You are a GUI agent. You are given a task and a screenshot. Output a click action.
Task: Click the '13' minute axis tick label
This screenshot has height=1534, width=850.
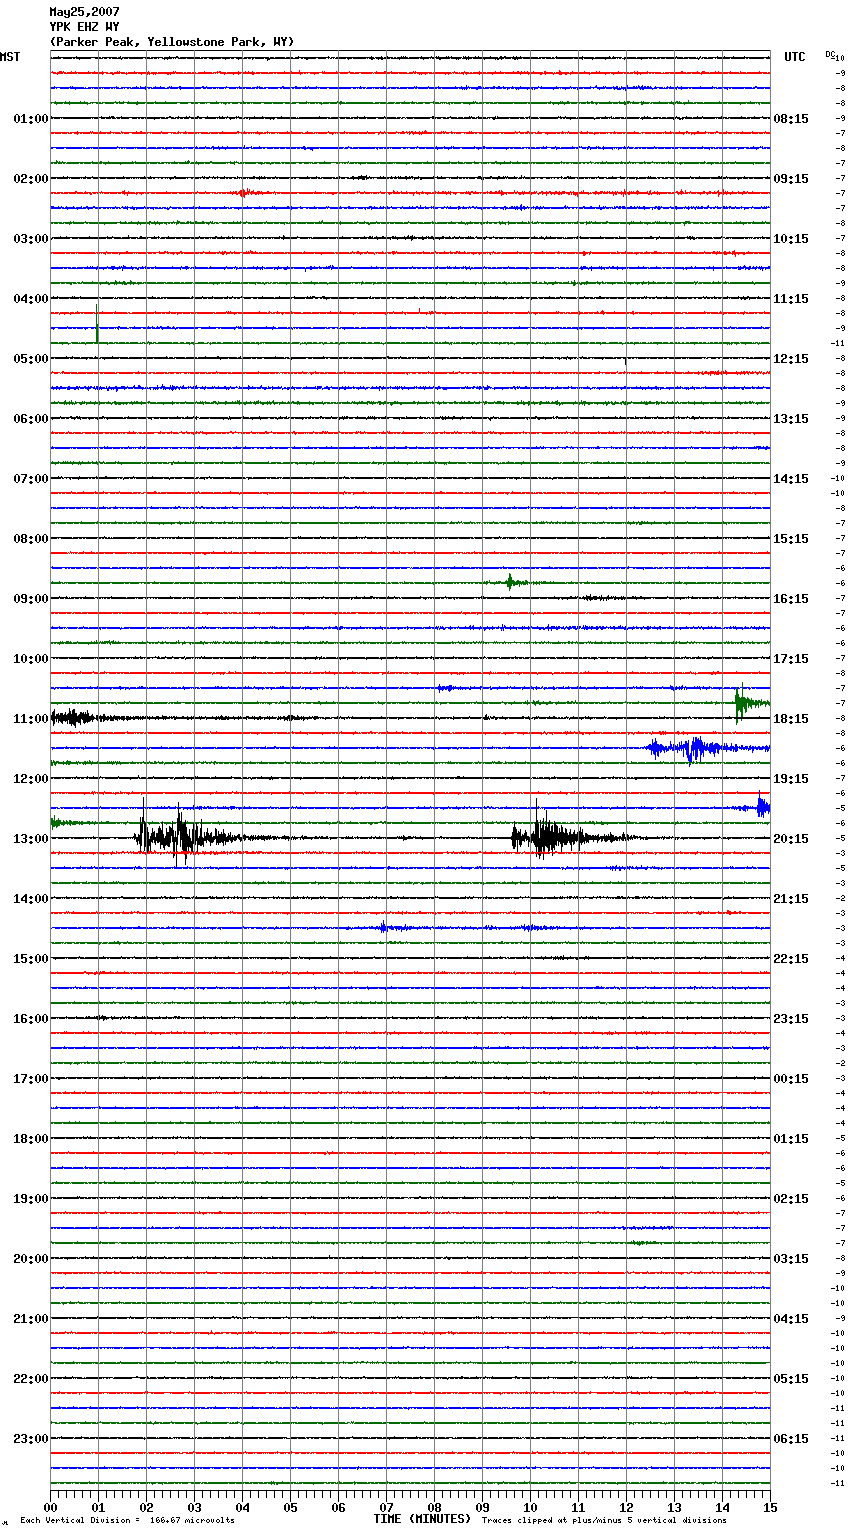(675, 1507)
